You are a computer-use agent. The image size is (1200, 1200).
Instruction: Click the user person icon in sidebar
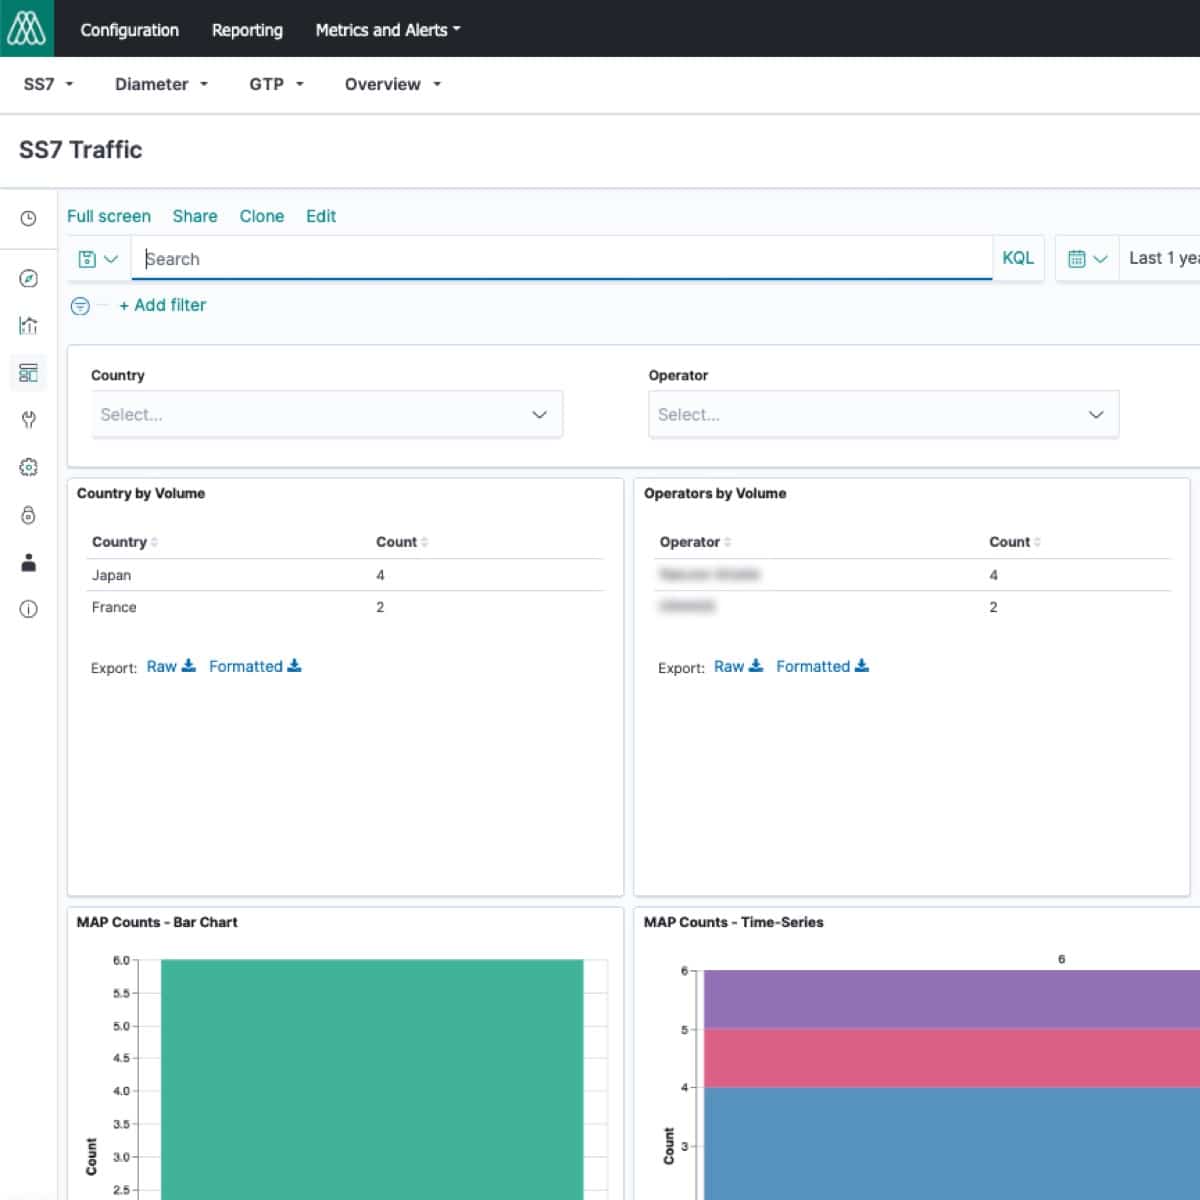[28, 562]
